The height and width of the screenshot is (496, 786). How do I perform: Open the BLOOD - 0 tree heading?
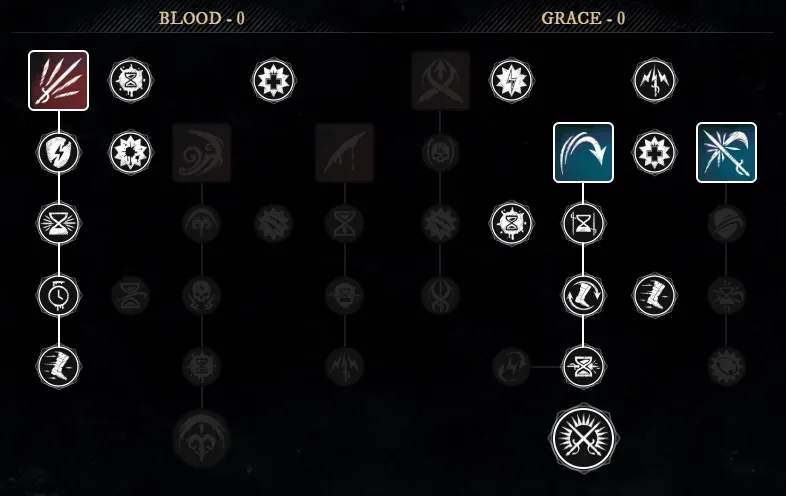click(x=202, y=19)
